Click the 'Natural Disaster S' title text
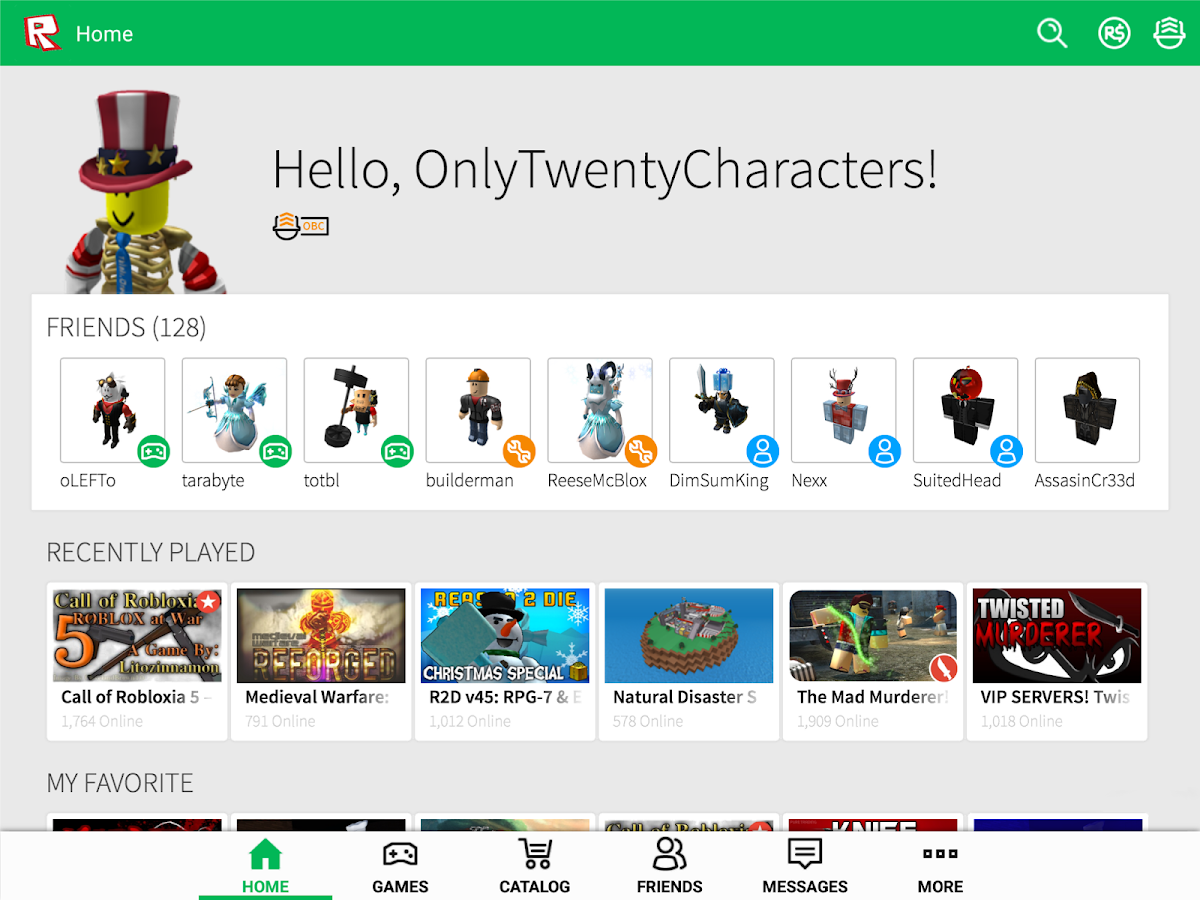1200x900 pixels. 685,697
